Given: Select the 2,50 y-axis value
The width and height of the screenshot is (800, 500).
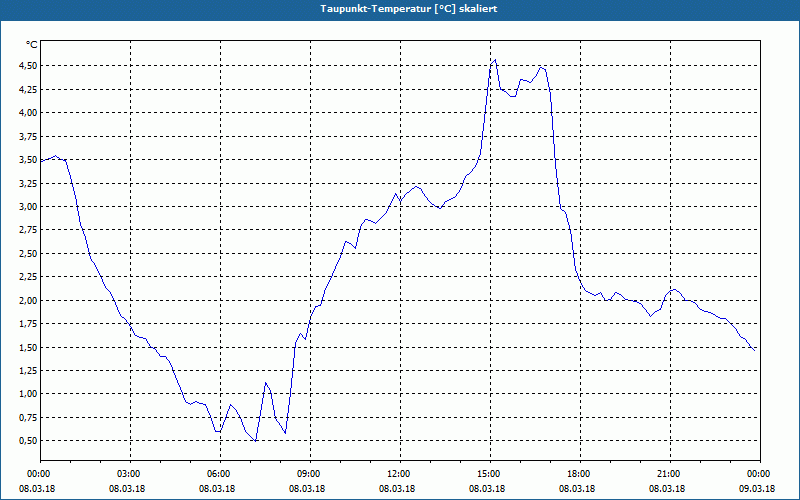Looking at the screenshot, I should 29,254.
